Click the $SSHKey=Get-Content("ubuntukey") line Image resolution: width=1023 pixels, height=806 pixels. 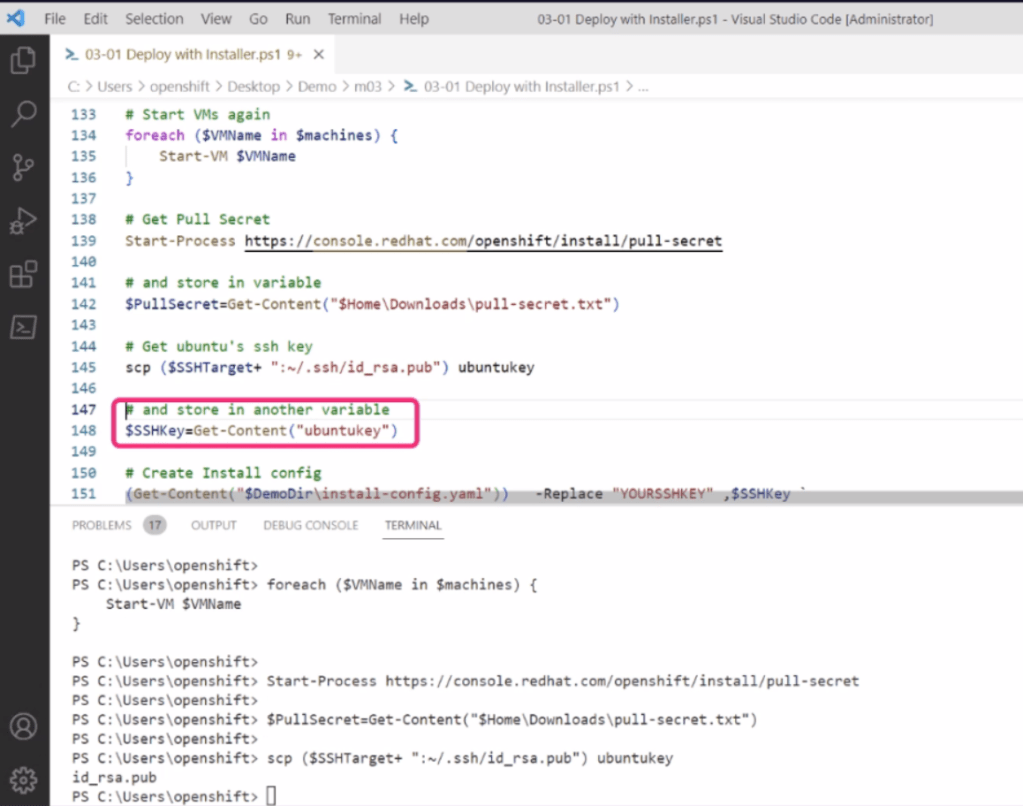pos(261,431)
